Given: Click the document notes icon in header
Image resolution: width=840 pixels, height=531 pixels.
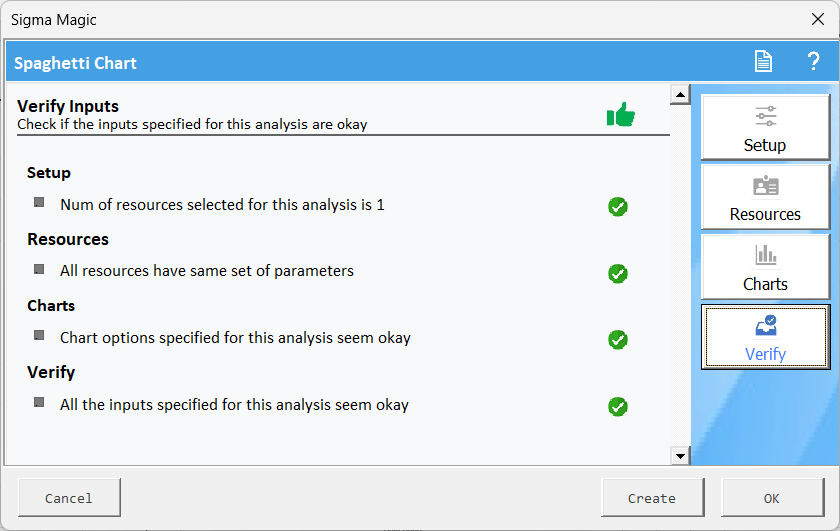Looking at the screenshot, I should 763,62.
